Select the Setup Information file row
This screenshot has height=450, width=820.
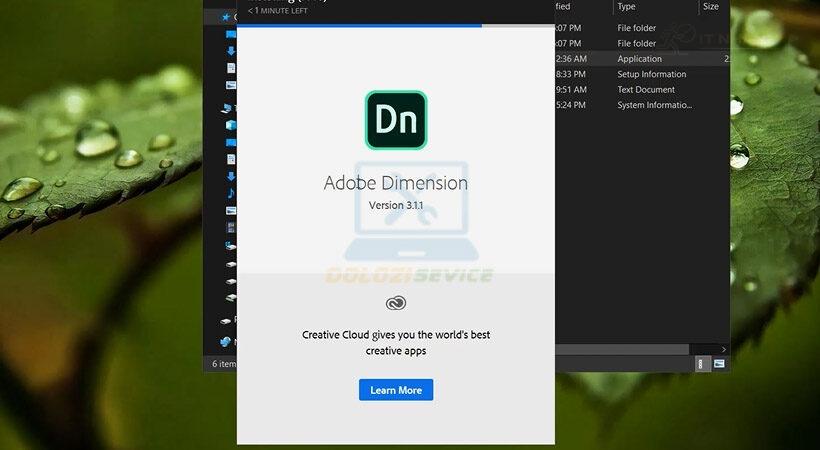(651, 74)
